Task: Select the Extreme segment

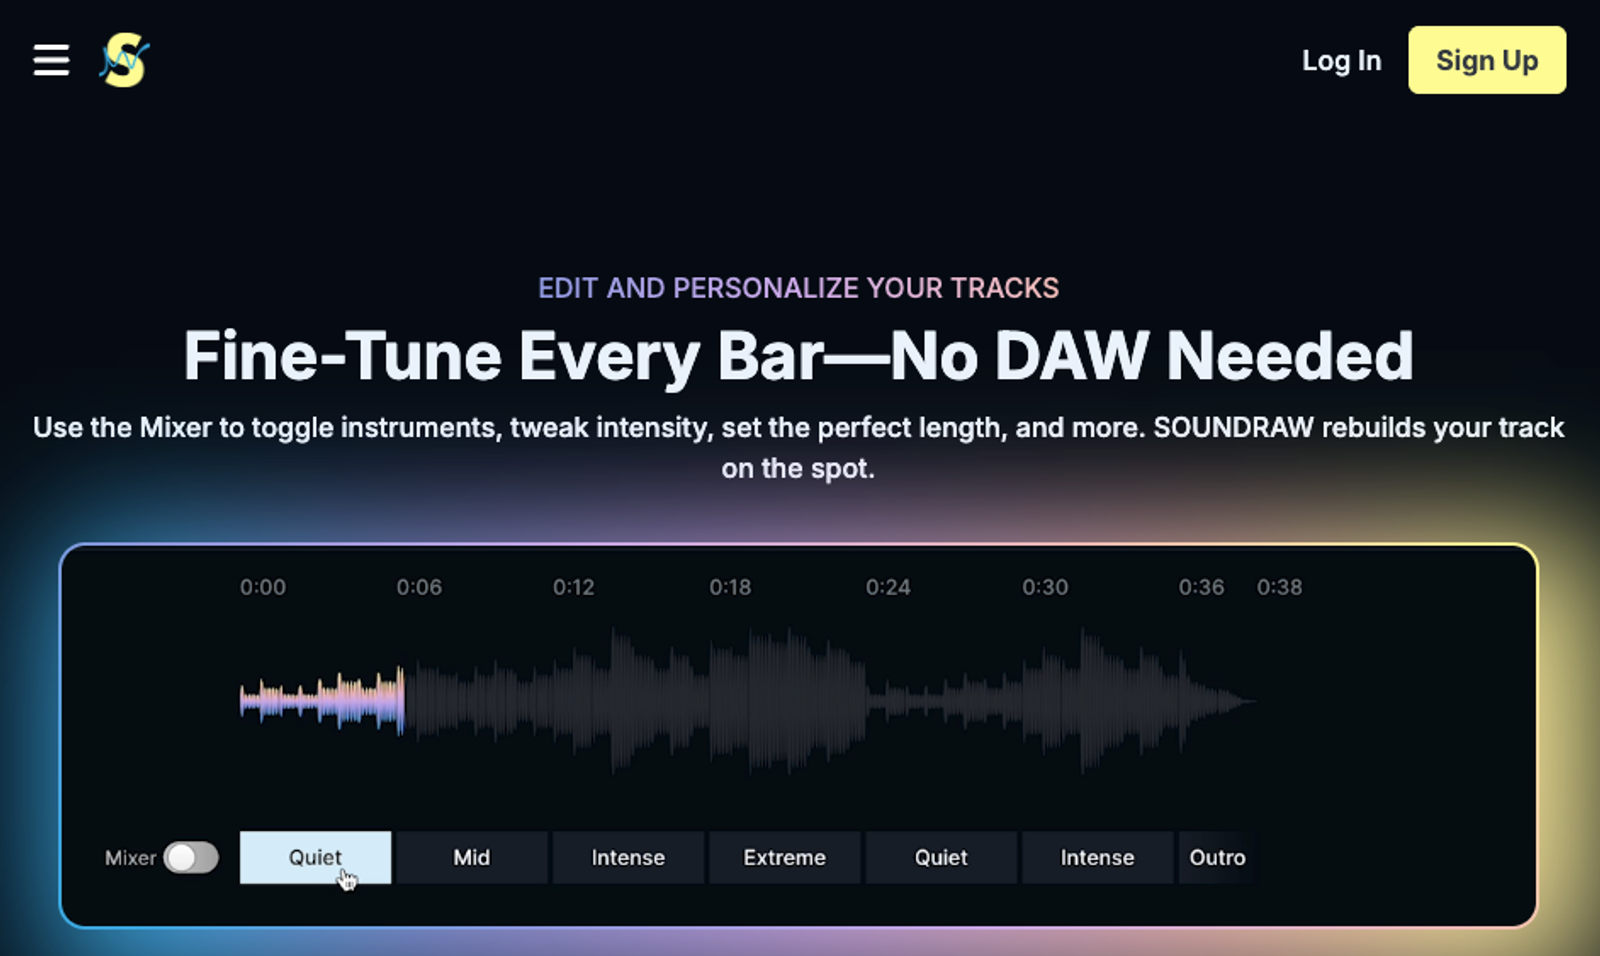Action: (785, 857)
